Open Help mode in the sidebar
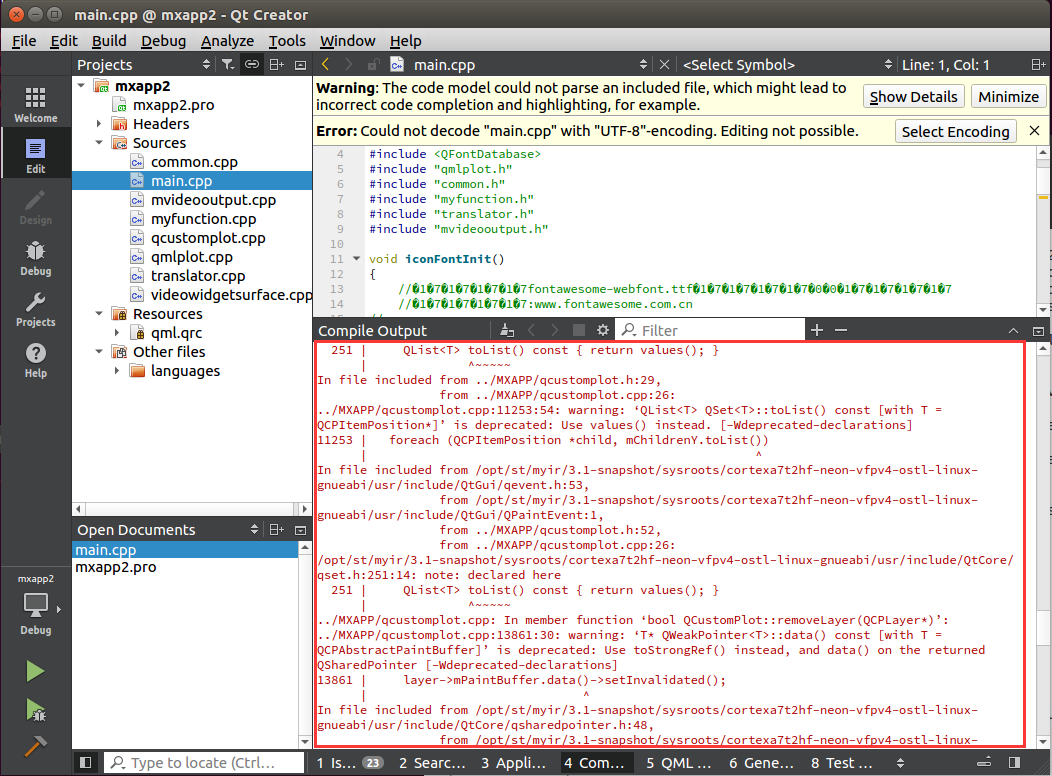 [x=35, y=360]
